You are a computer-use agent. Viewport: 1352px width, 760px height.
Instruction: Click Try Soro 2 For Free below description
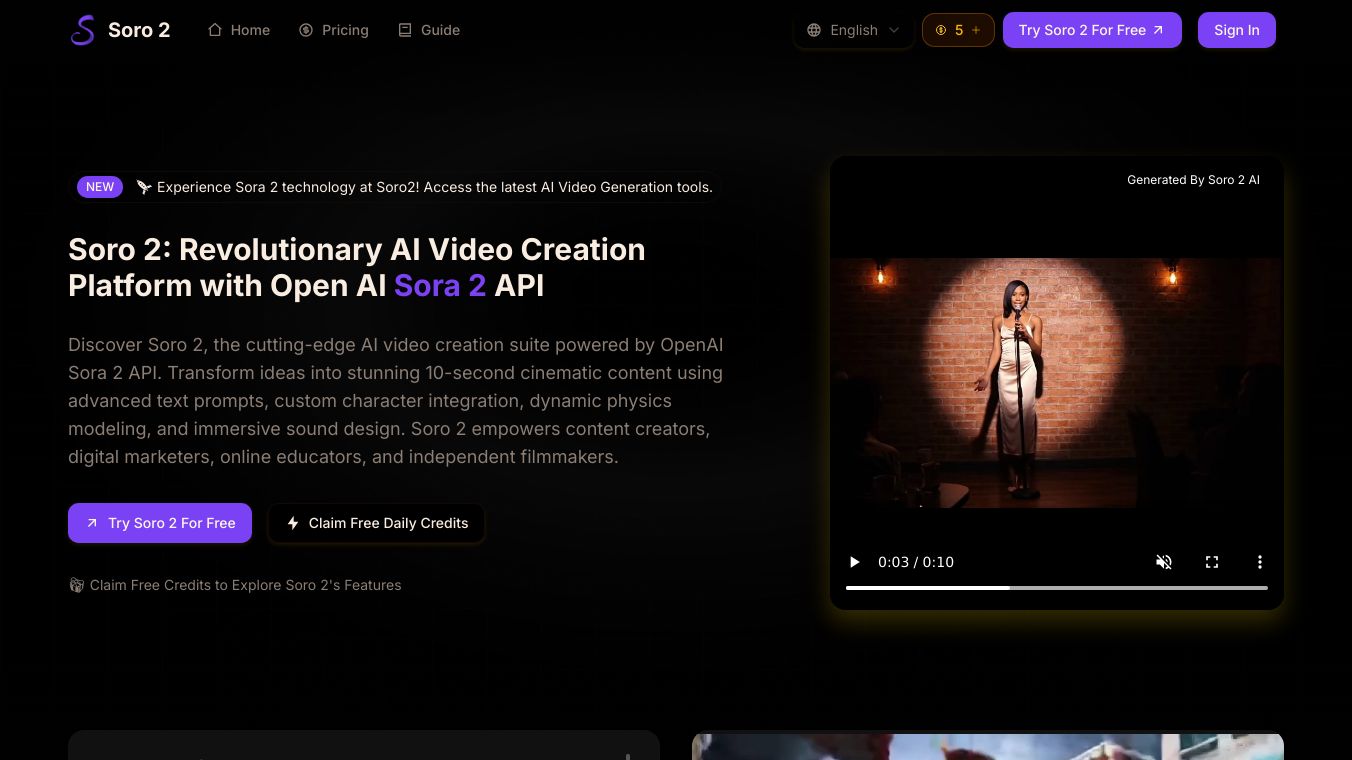(160, 523)
